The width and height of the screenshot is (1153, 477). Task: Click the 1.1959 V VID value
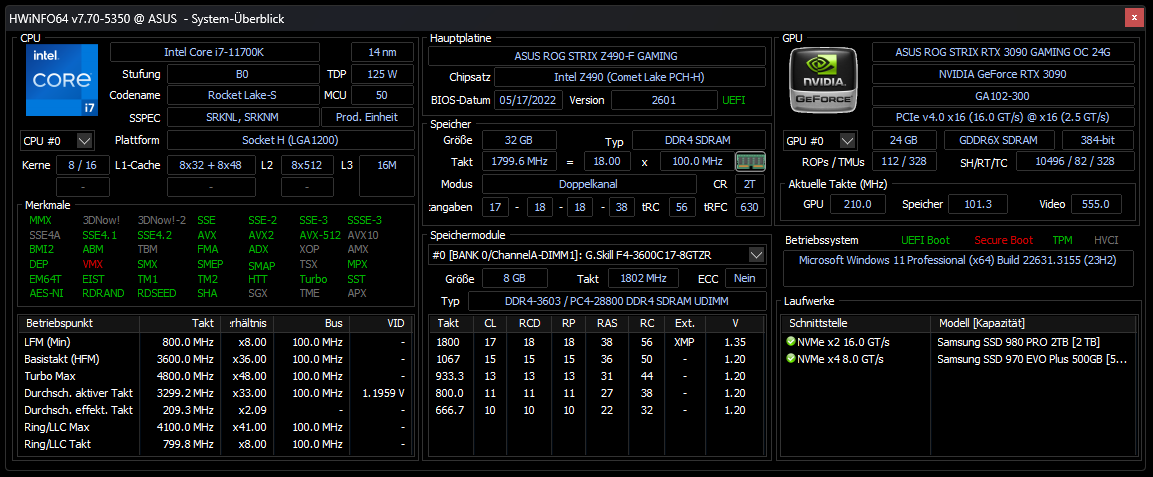[x=384, y=392]
